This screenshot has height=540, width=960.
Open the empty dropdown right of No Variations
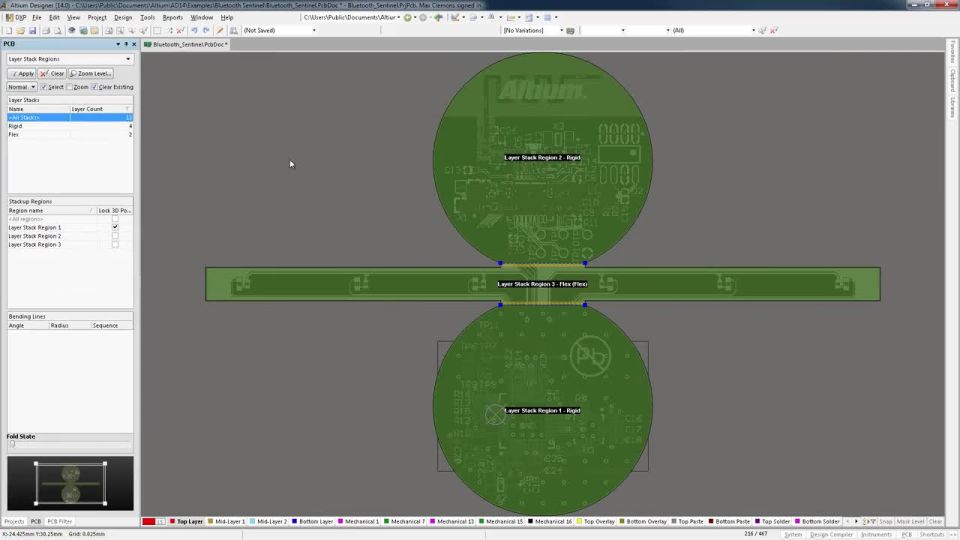pos(623,30)
